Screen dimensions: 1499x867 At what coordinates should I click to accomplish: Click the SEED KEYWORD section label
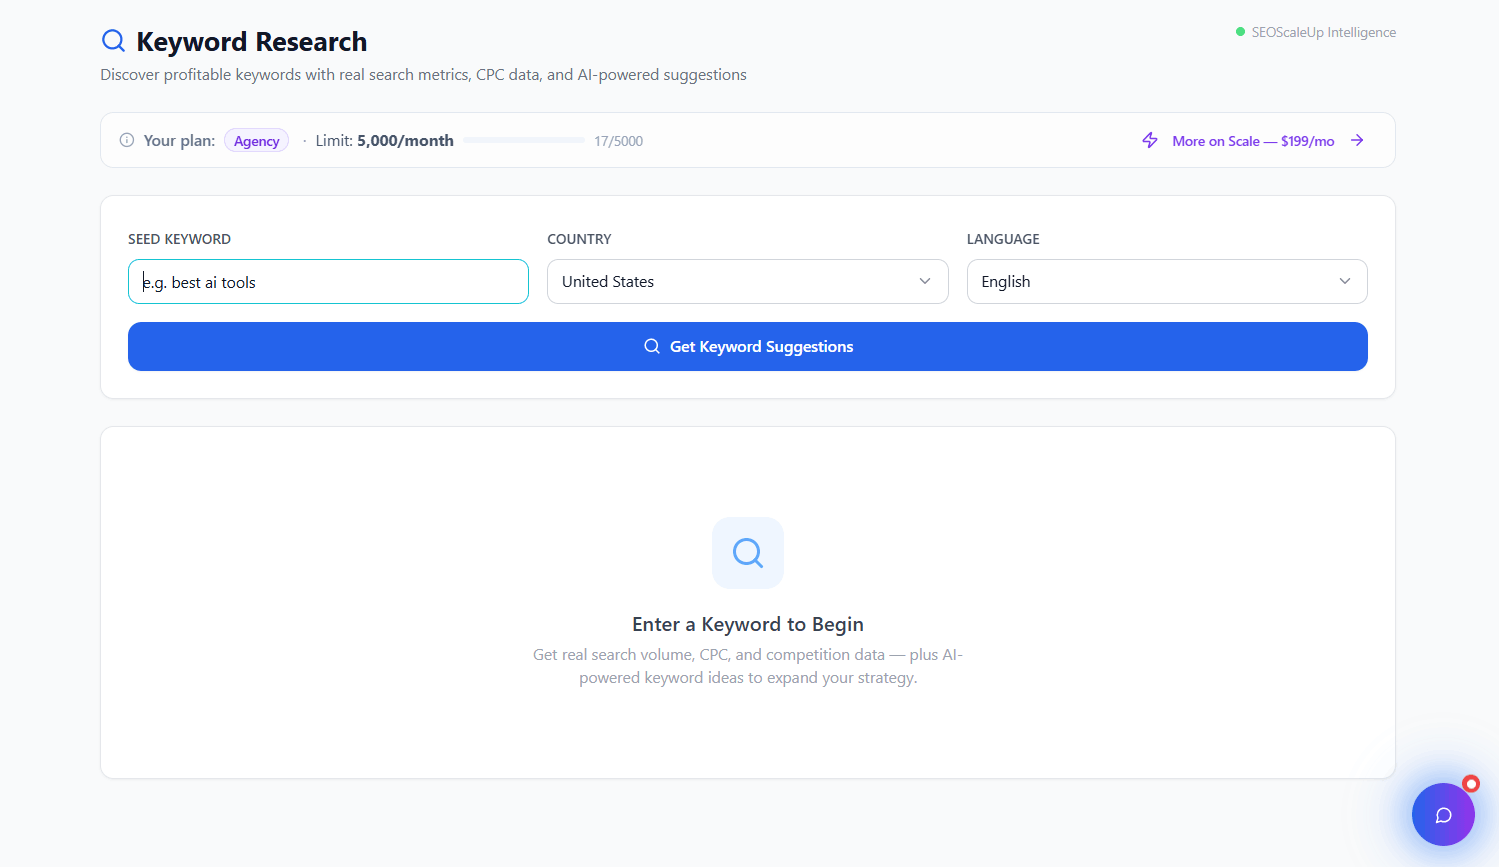179,239
